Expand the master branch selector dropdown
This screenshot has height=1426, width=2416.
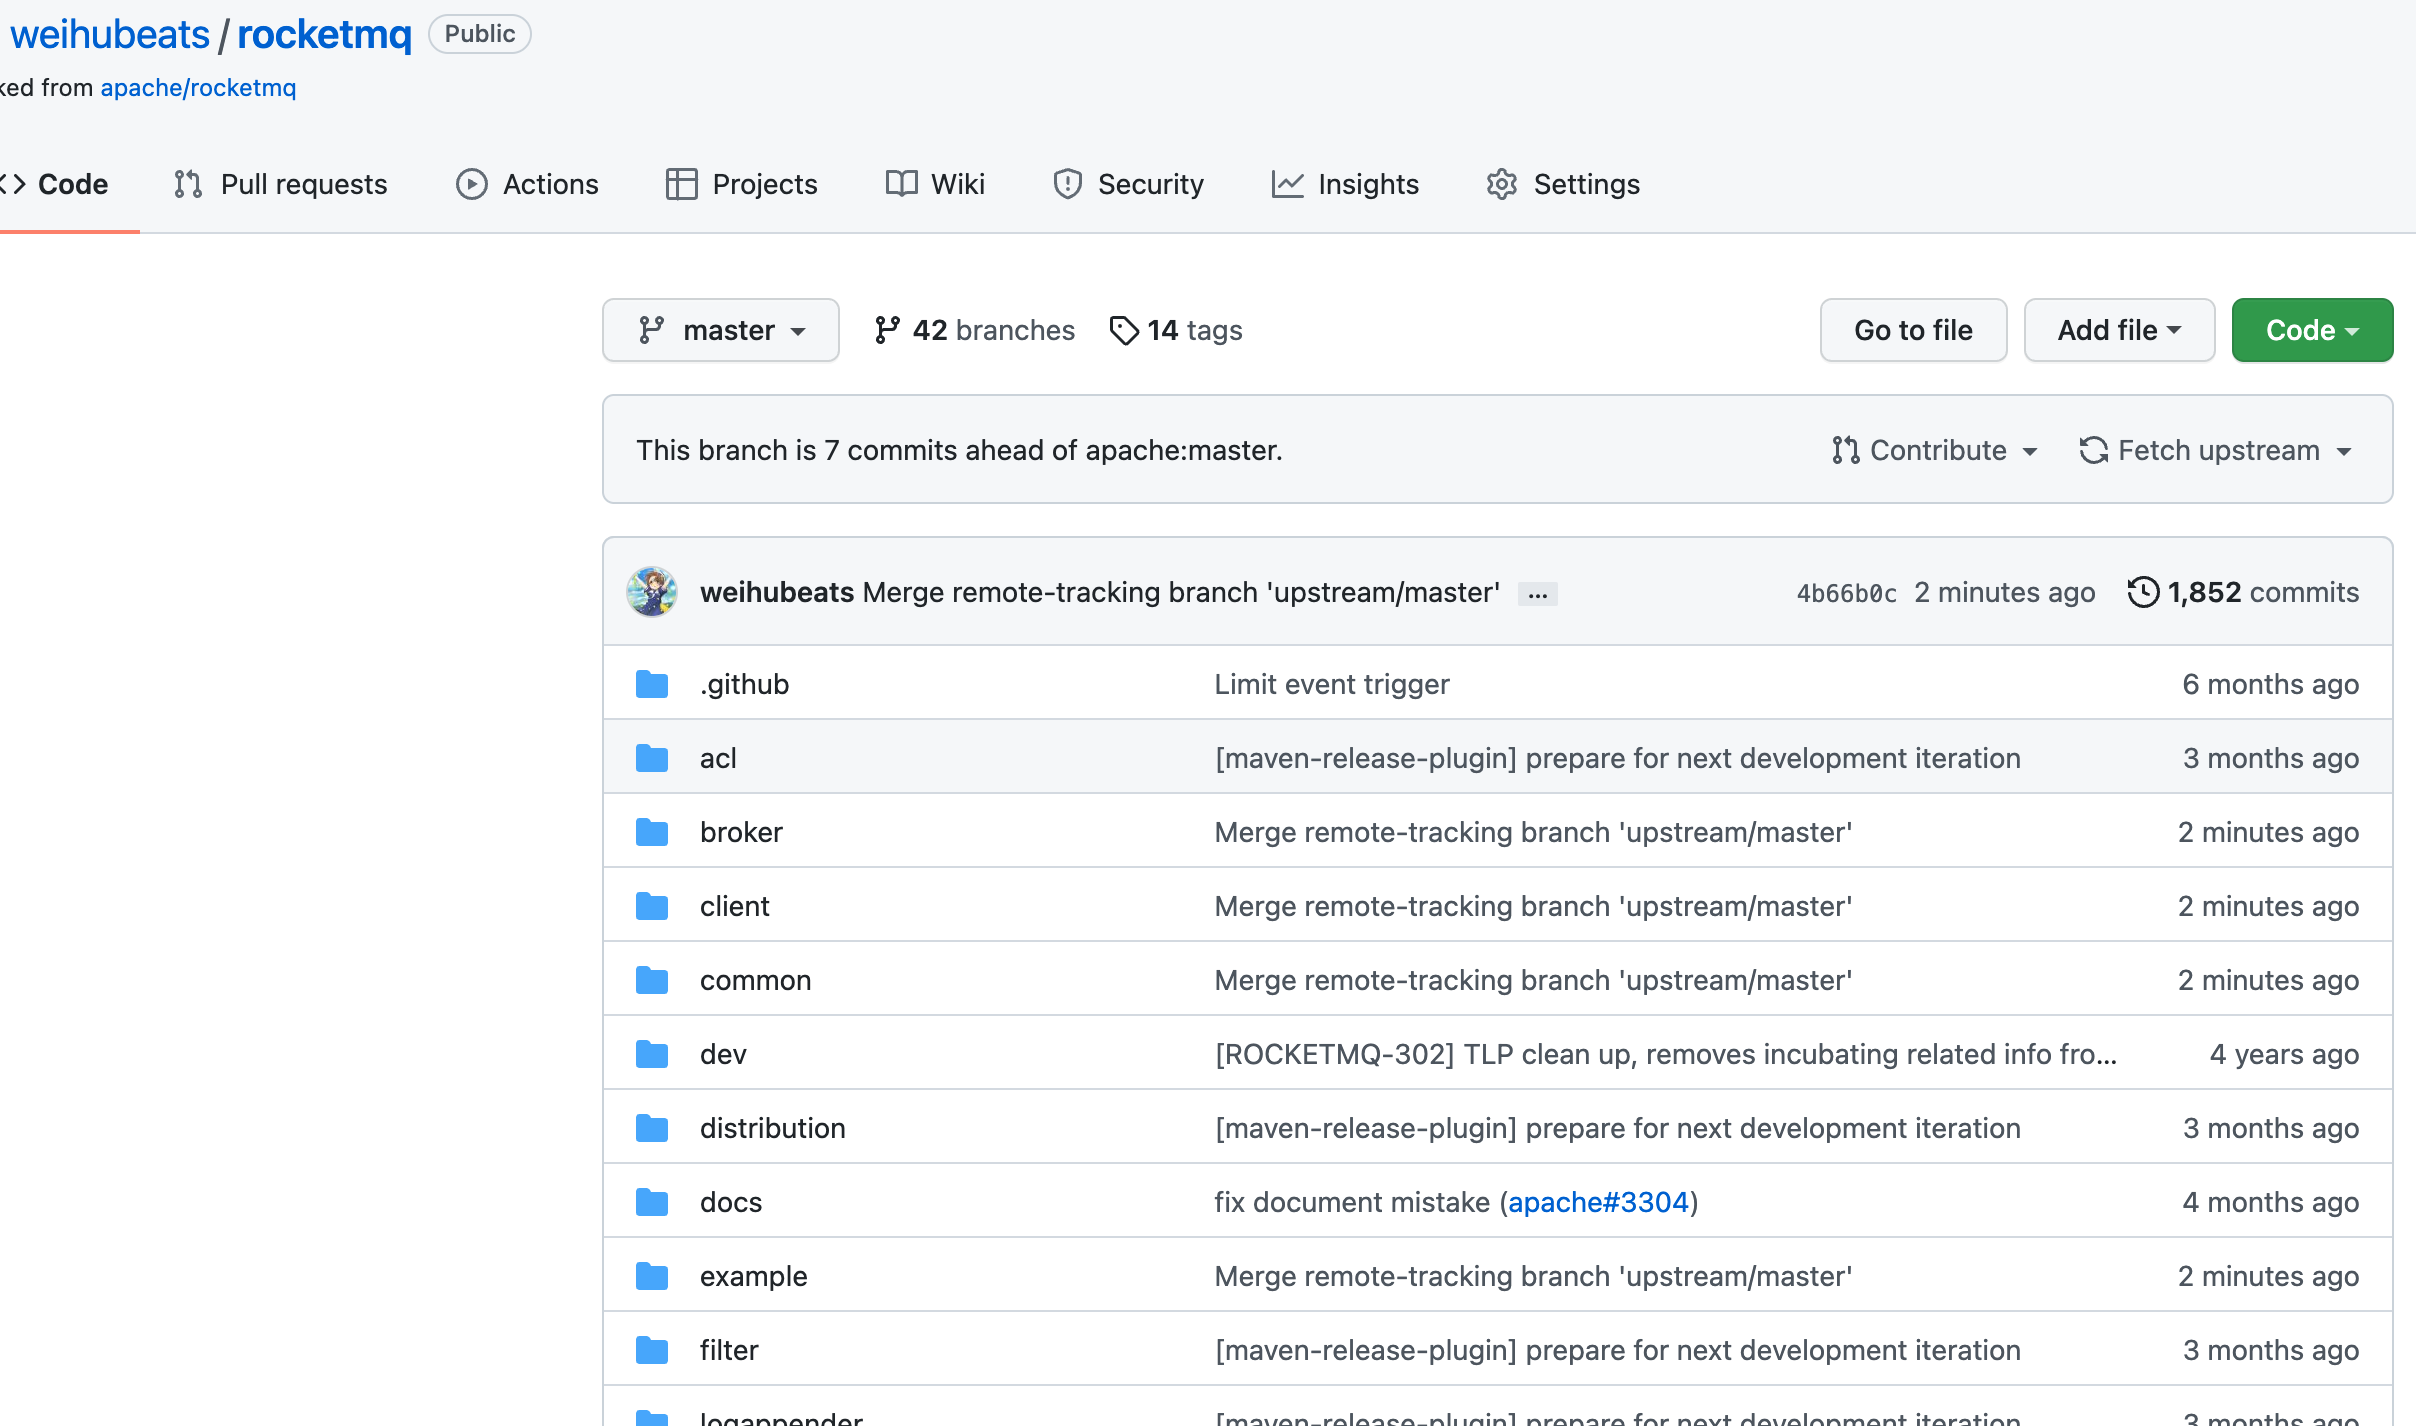coord(721,330)
